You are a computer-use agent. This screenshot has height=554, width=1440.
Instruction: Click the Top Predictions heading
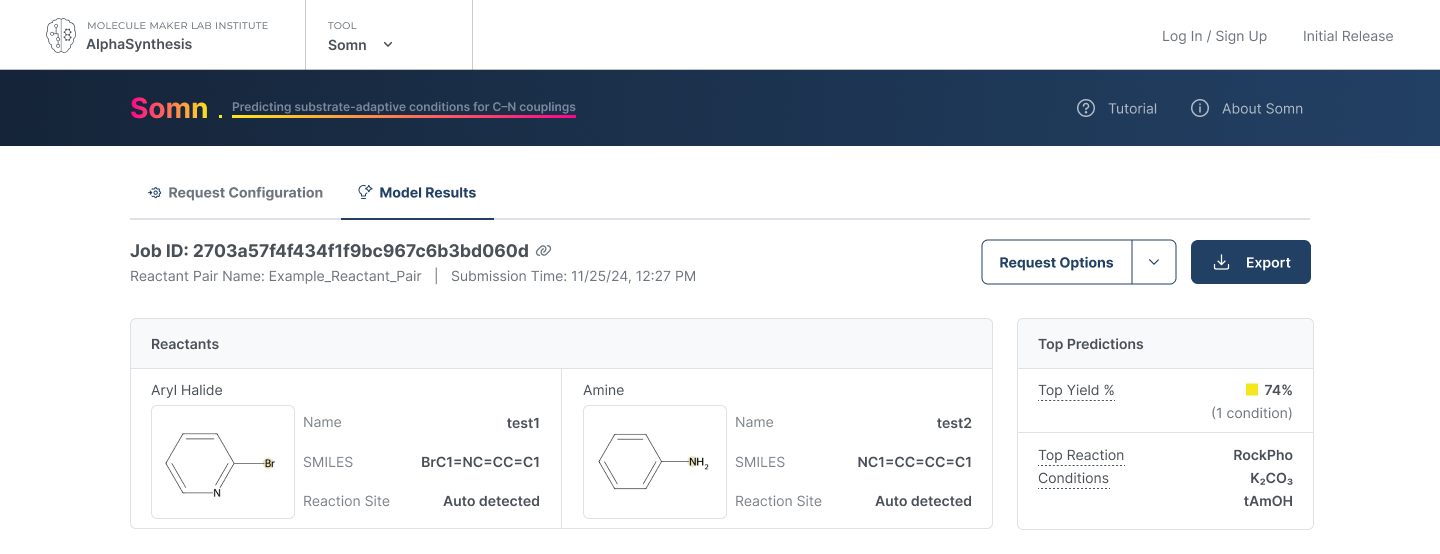click(x=1091, y=344)
